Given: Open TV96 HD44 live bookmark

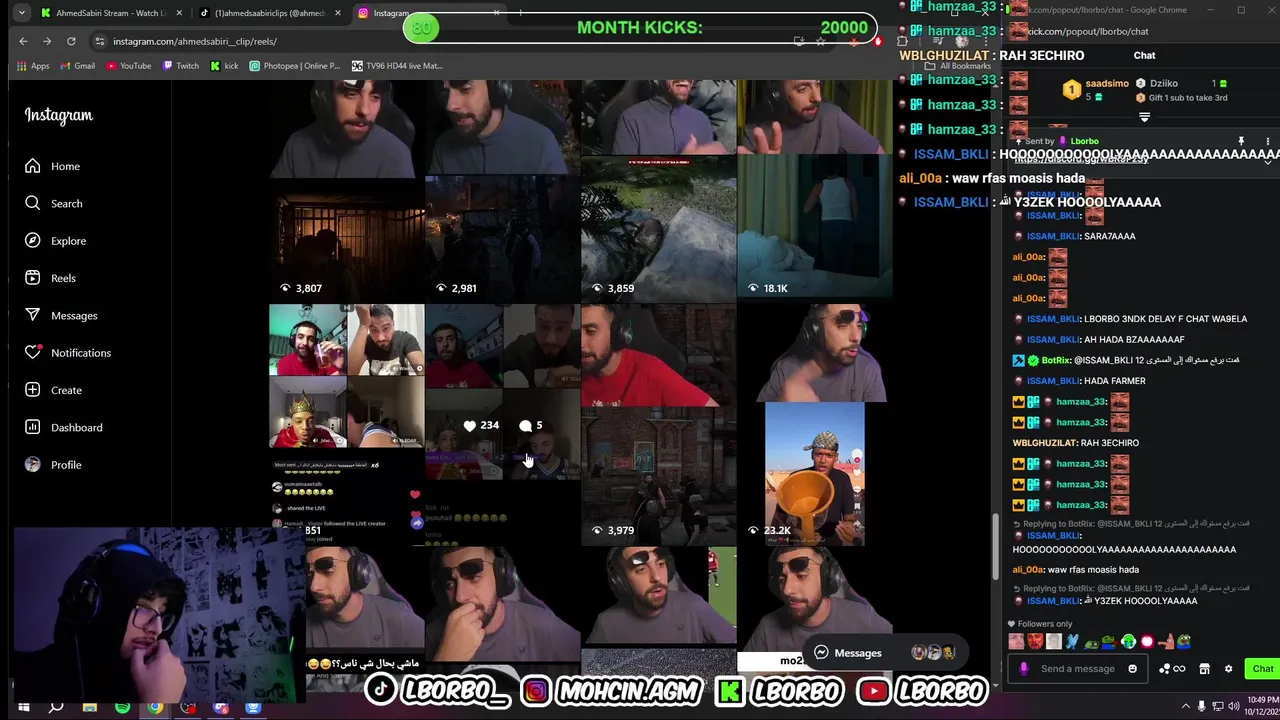Looking at the screenshot, I should click(x=397, y=66).
